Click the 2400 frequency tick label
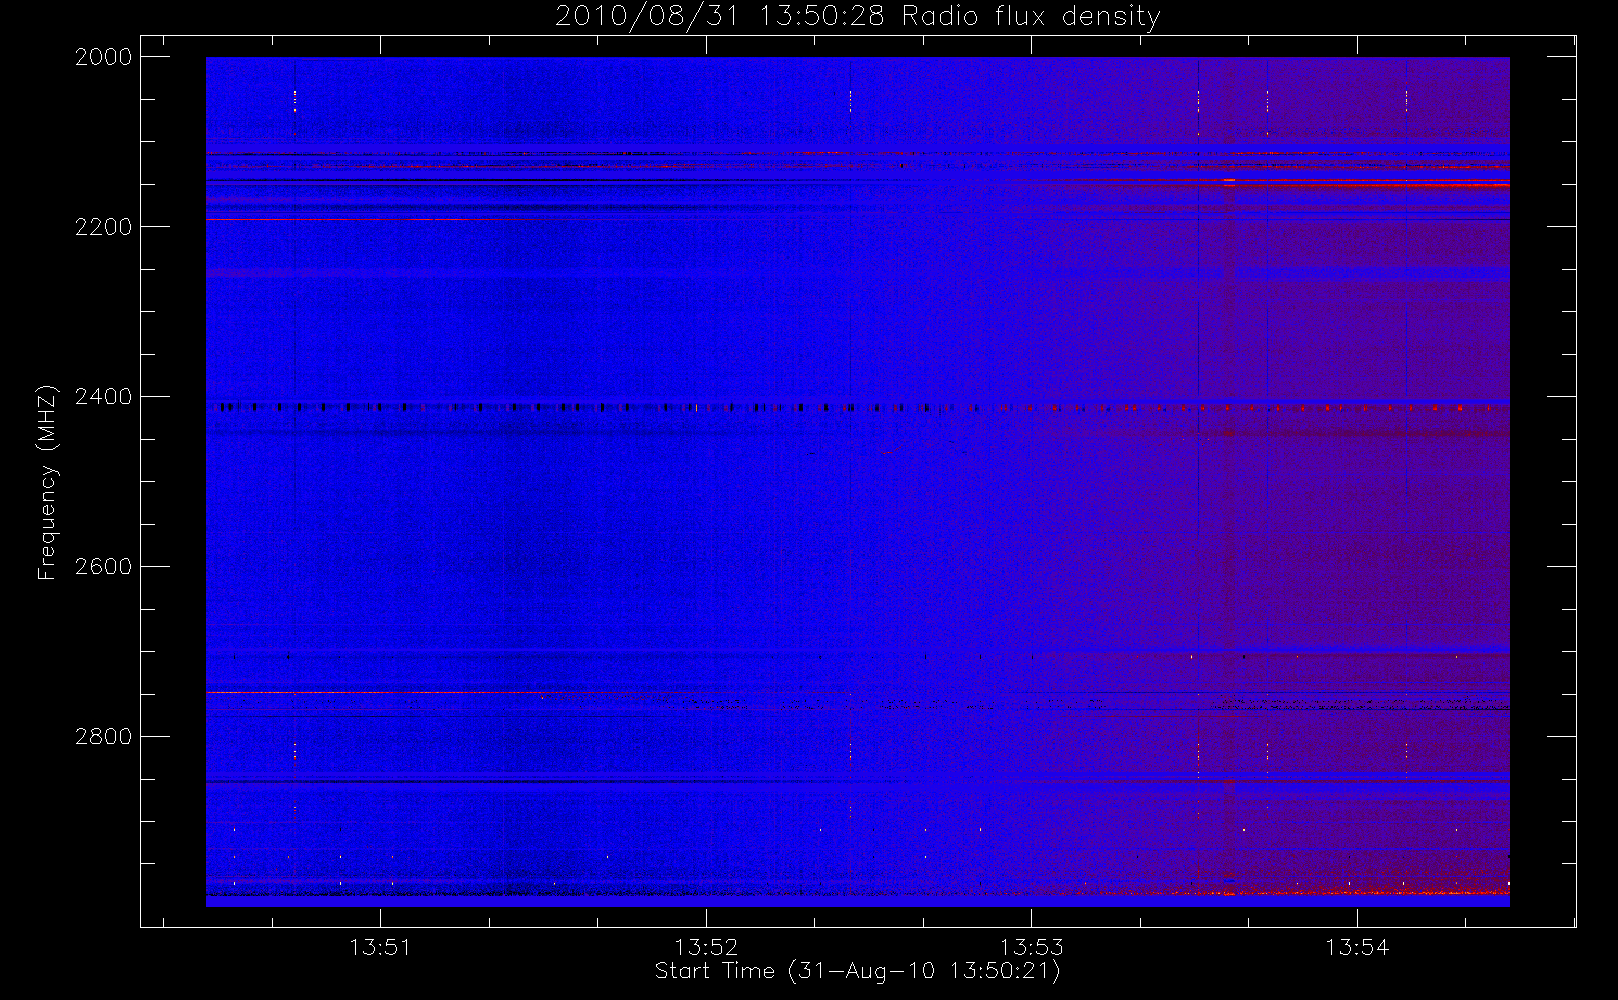 (x=104, y=397)
